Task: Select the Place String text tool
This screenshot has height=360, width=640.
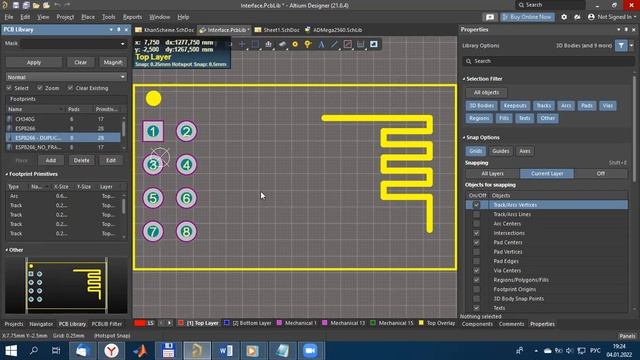Action: click(x=321, y=44)
